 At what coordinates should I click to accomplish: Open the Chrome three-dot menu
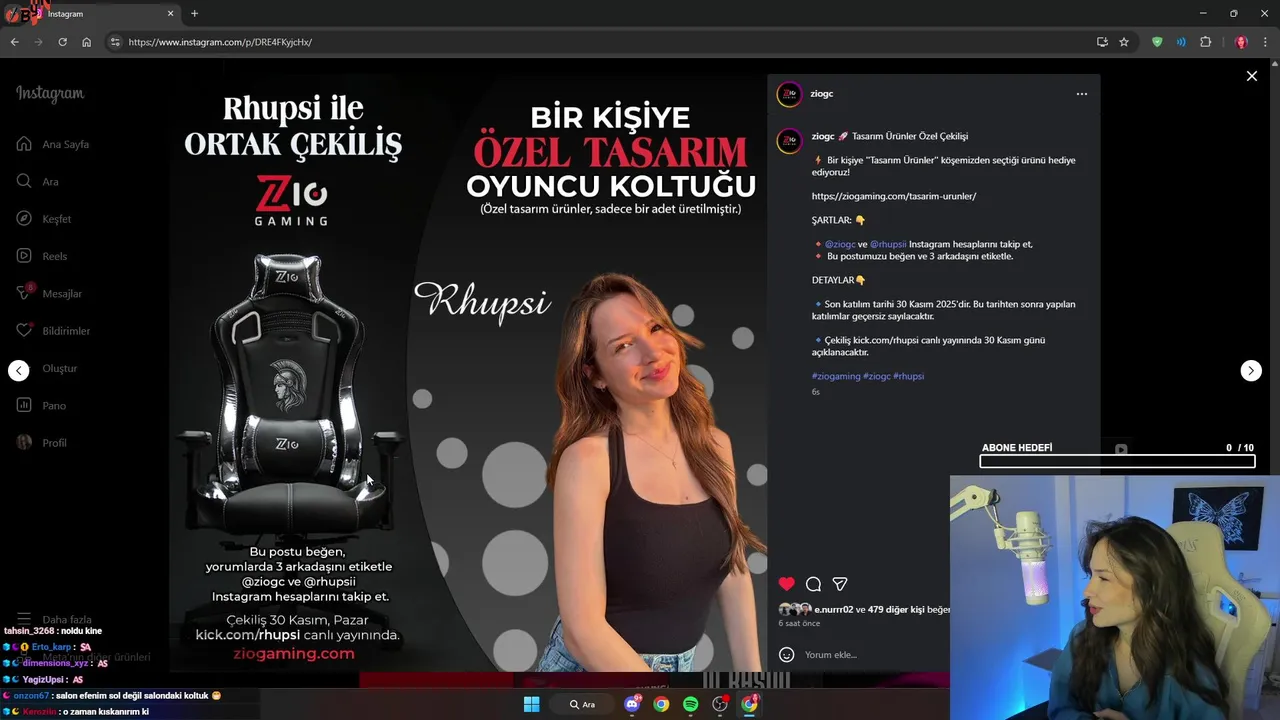1266,42
